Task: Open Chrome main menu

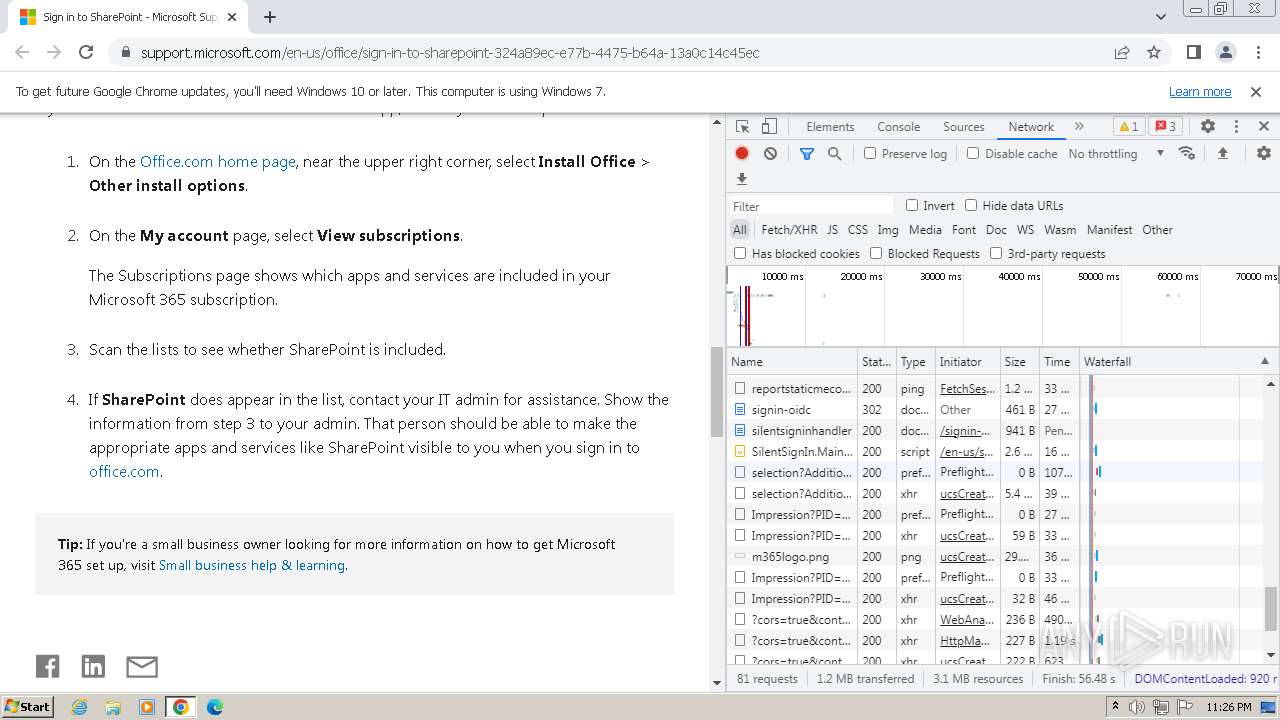Action: 1258,52
